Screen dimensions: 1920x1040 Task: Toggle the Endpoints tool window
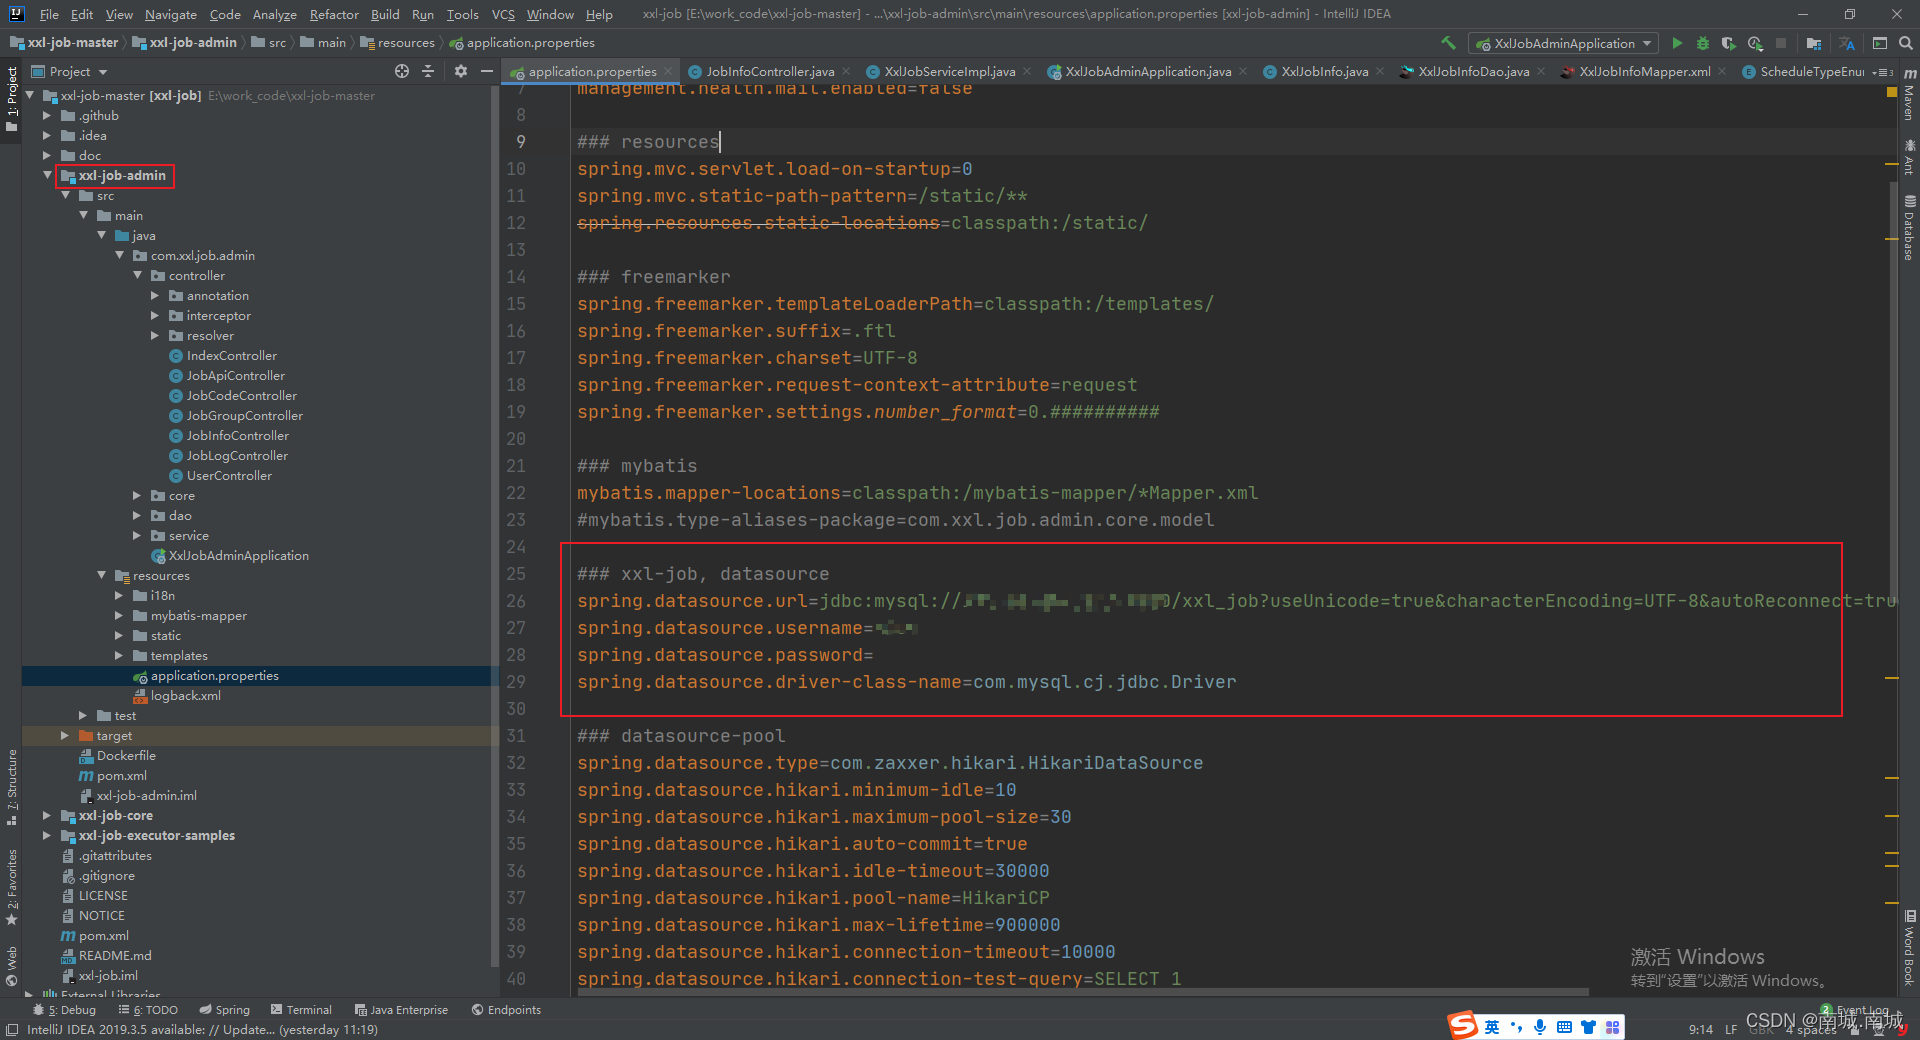pos(506,1010)
